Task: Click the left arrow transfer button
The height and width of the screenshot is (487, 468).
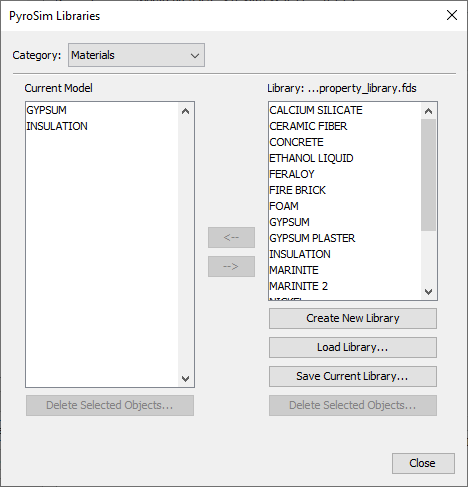Action: point(231,238)
